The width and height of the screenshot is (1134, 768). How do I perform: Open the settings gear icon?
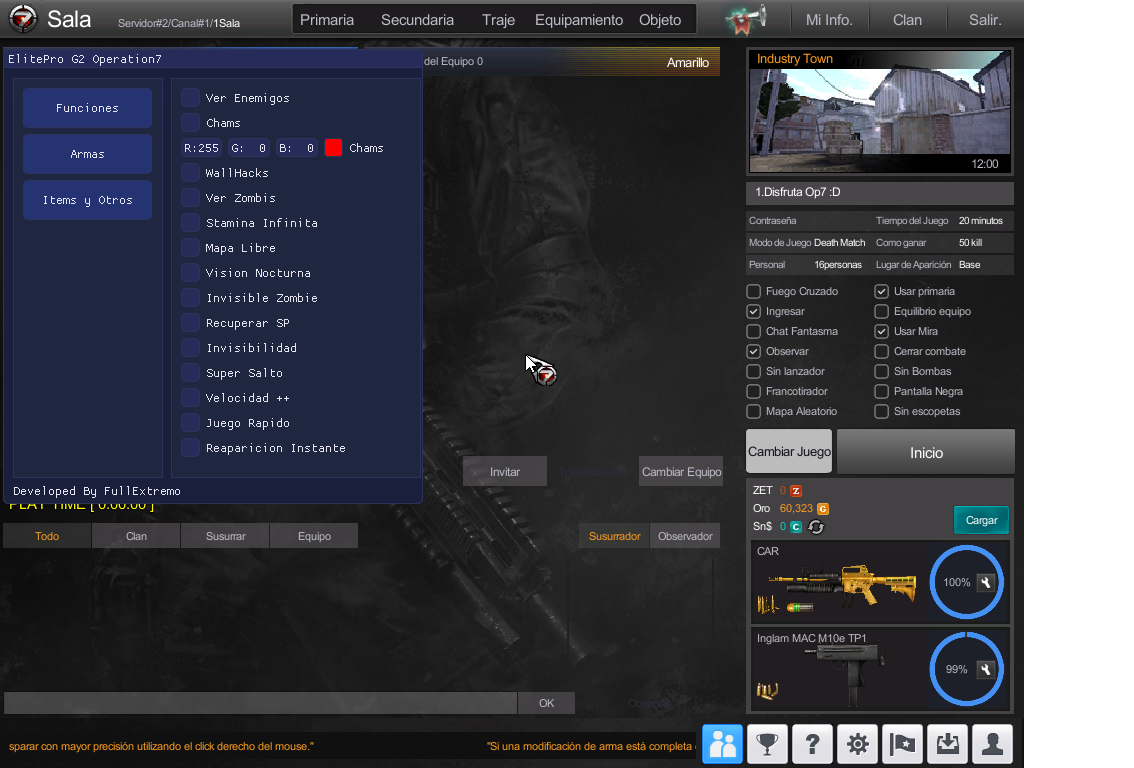tap(857, 744)
